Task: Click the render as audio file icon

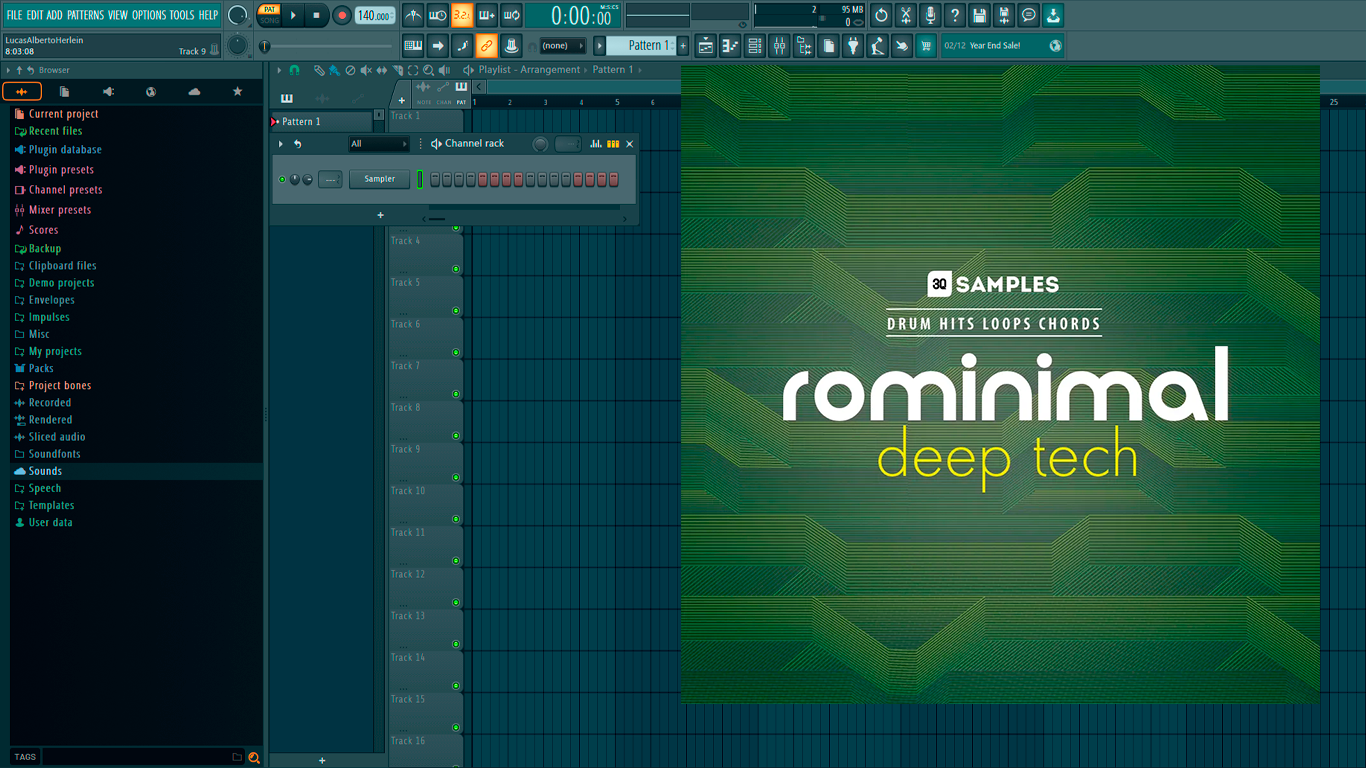Action: [x=1003, y=15]
